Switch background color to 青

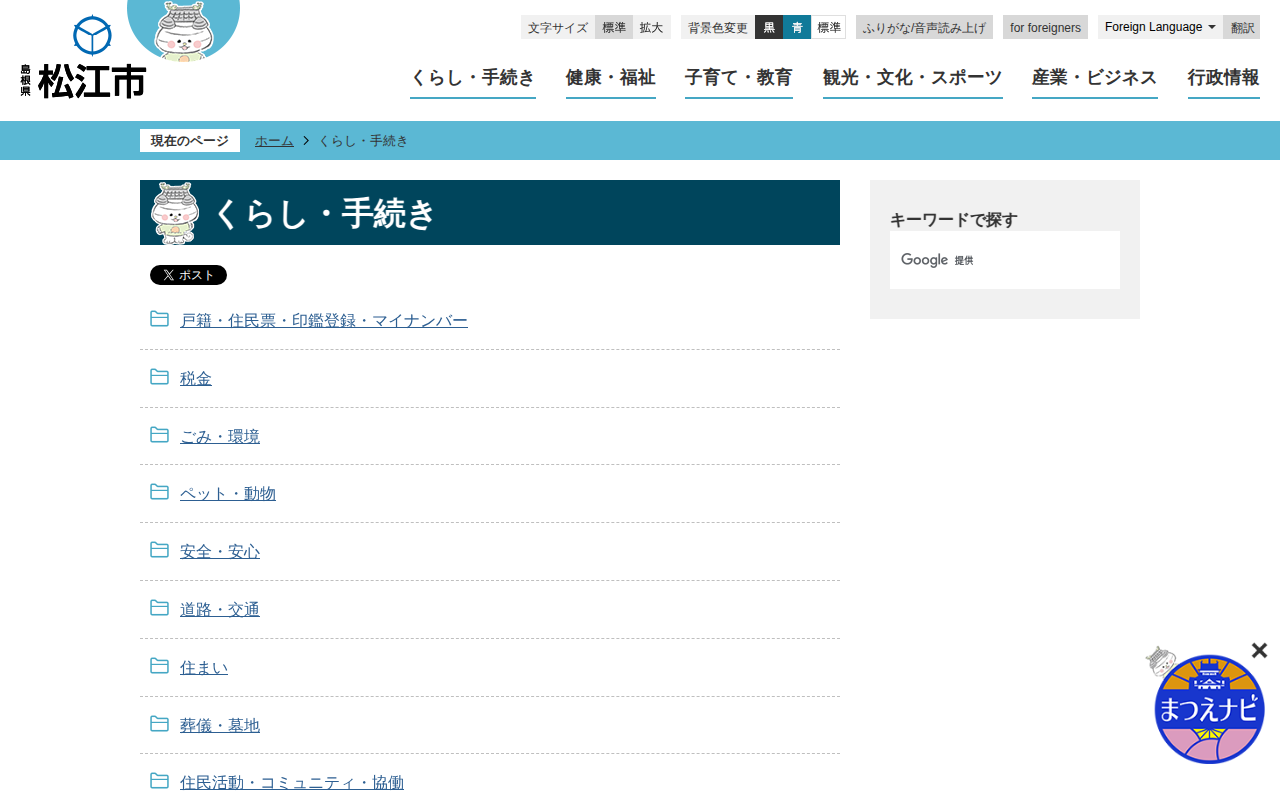(797, 27)
